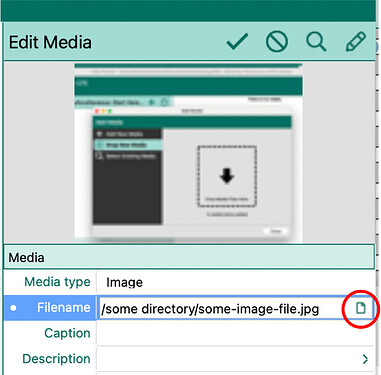381x375 pixels.
Task: Select the Description row label
Action: pyautogui.click(x=56, y=359)
